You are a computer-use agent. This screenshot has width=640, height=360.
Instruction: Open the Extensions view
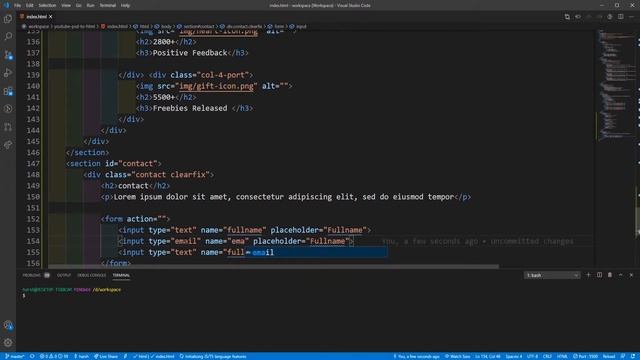point(8,91)
